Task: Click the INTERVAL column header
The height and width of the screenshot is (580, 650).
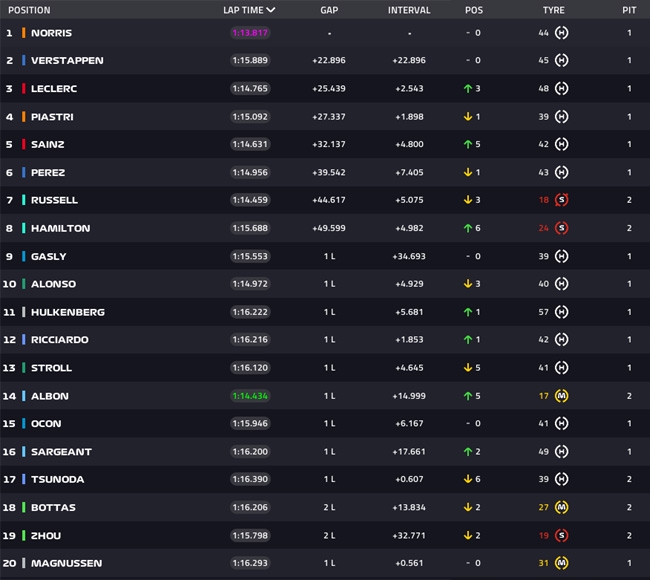Action: tap(409, 10)
